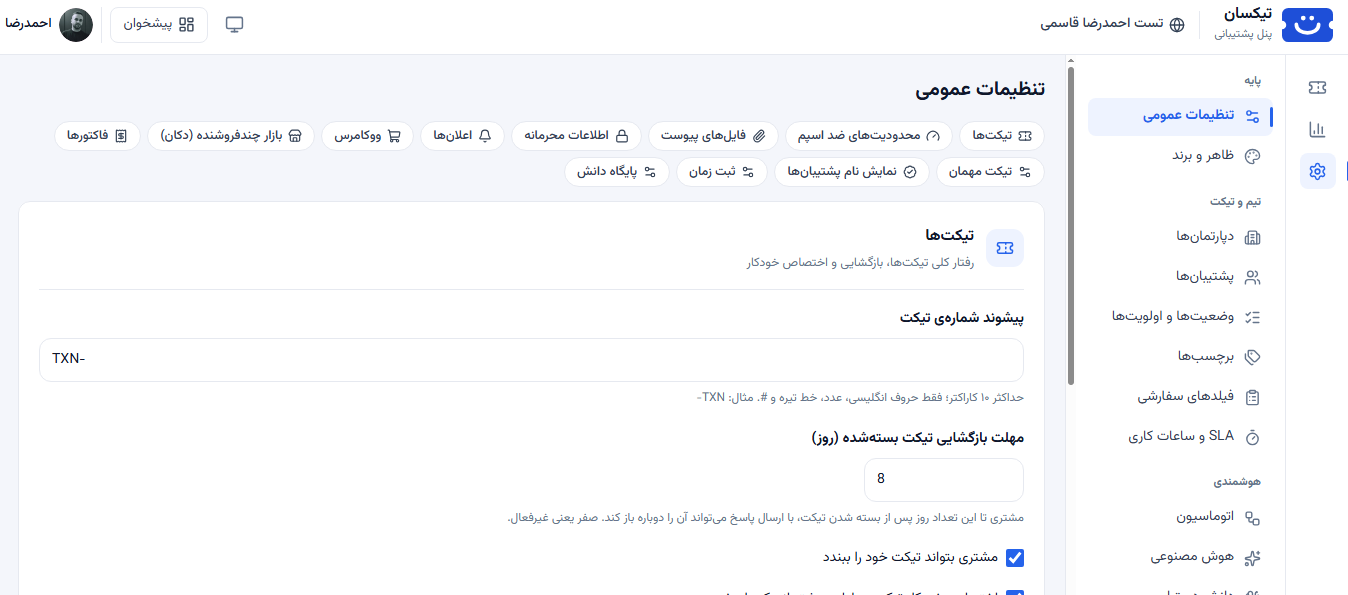This screenshot has width=1348, height=595.
Task: Select the فایل‌های پیوست tab
Action: 714,135
